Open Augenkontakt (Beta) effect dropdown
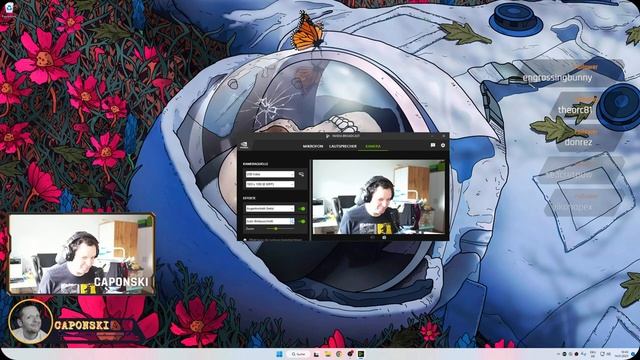The width and height of the screenshot is (640, 360). [270, 209]
